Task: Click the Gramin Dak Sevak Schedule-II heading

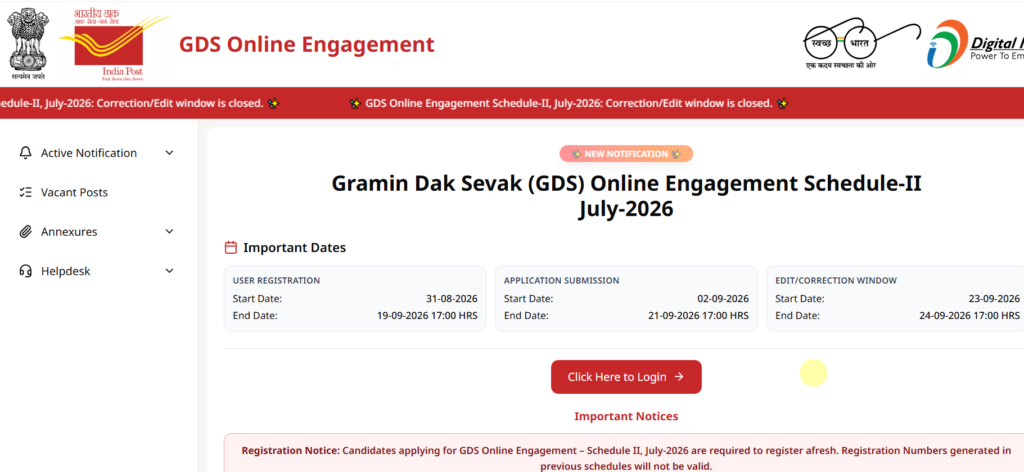Action: point(626,196)
